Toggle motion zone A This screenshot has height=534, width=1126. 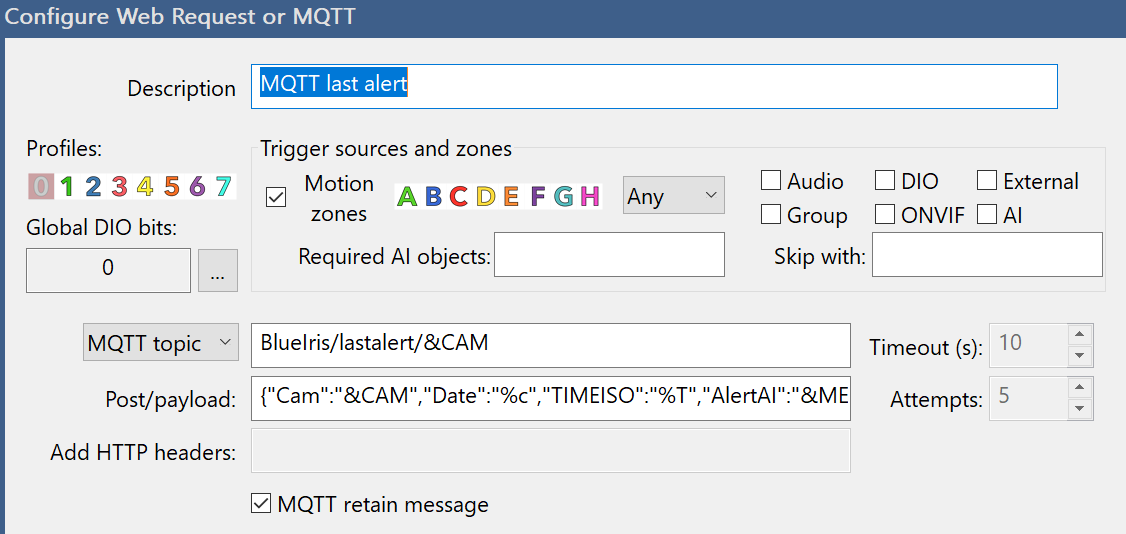407,196
